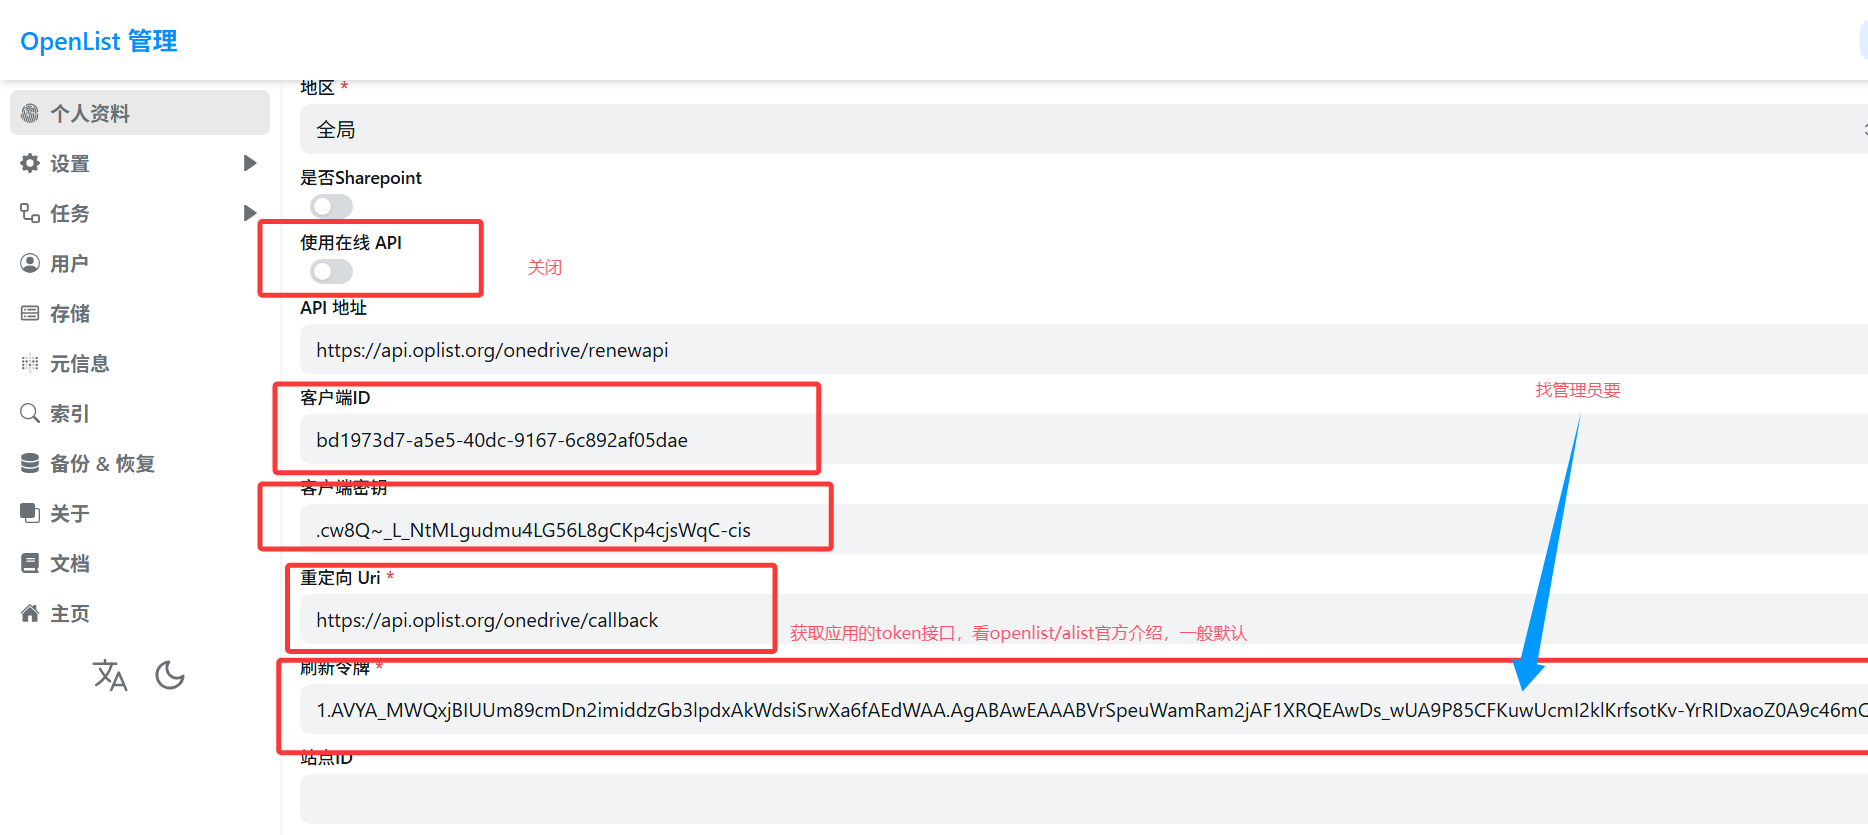Click the Storage sidebar icon
Screen dimensions: 1868x835
30,314
